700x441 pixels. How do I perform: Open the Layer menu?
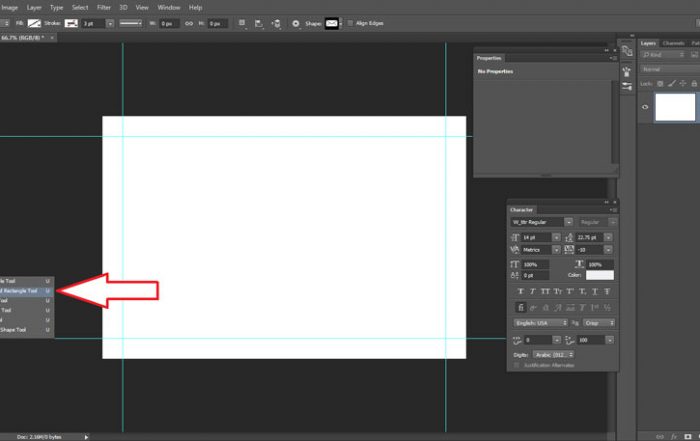coord(34,8)
